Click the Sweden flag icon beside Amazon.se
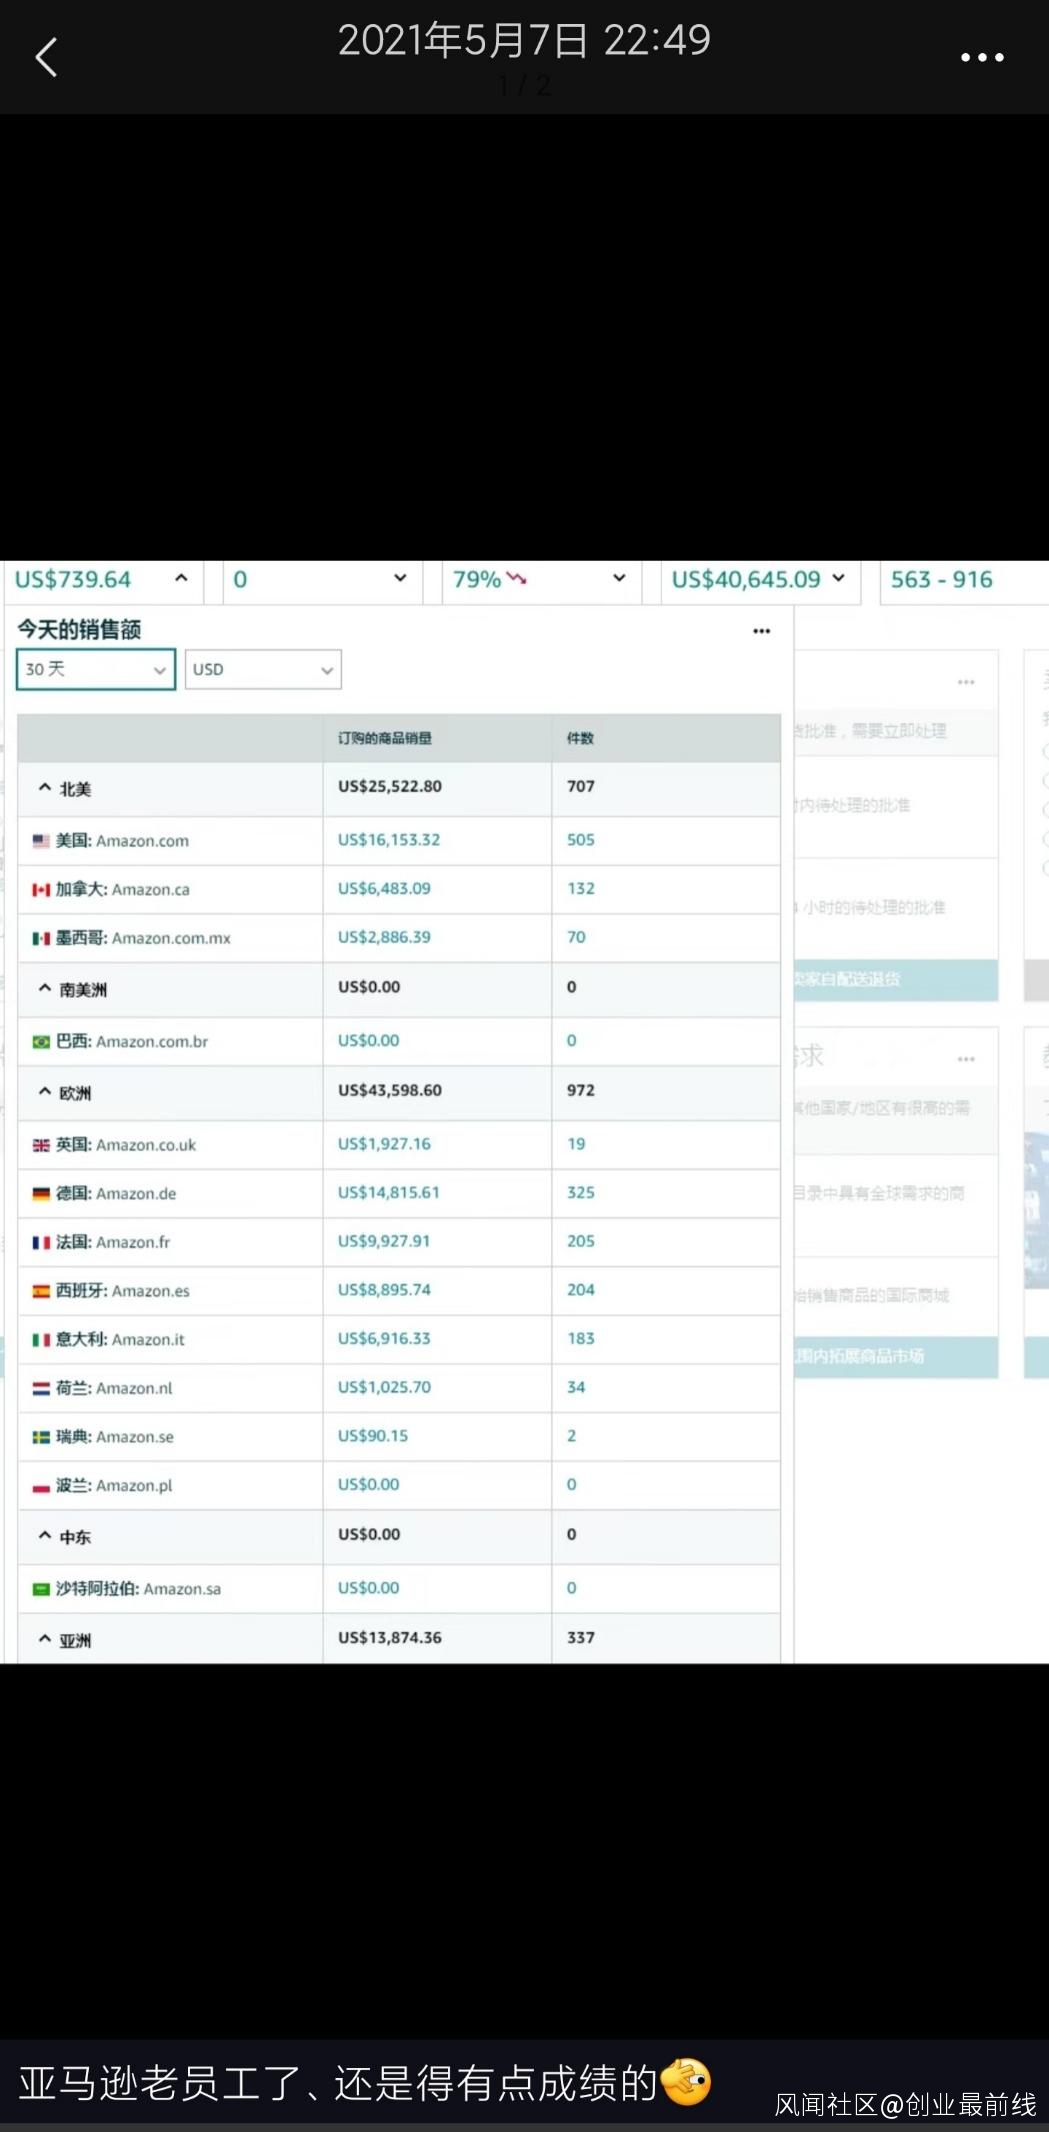The height and width of the screenshot is (2132, 1049). pyautogui.click(x=41, y=1438)
